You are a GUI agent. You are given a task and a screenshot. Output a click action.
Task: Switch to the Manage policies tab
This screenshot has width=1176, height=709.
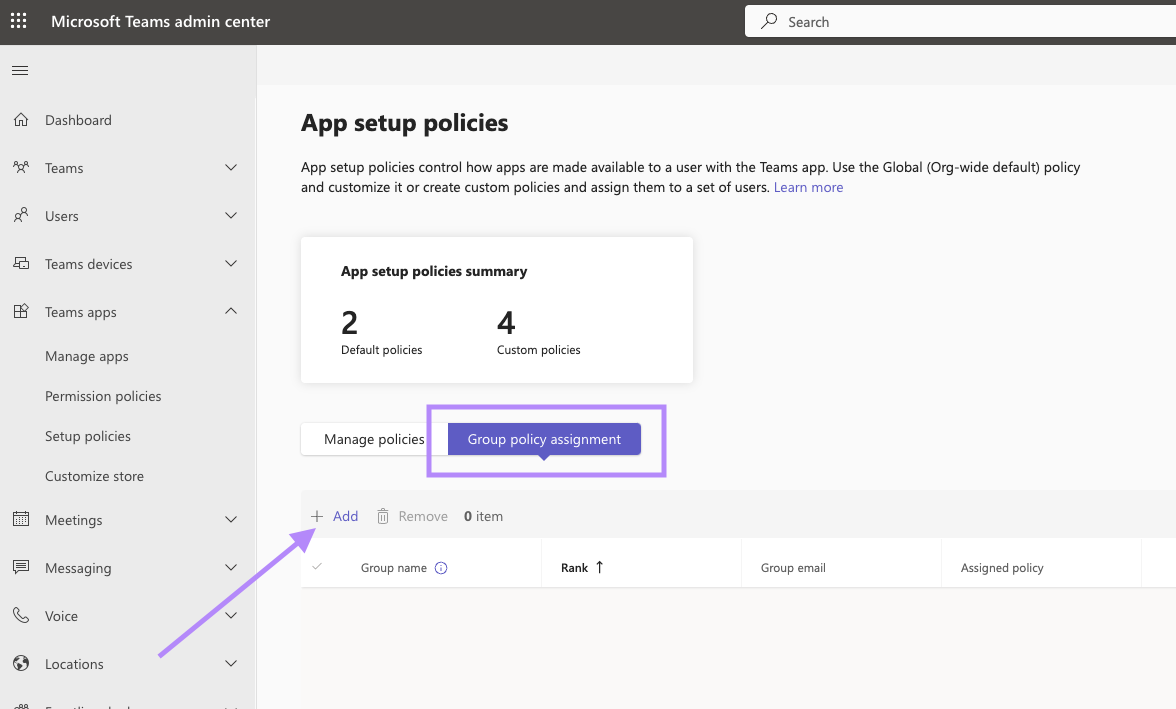click(374, 439)
